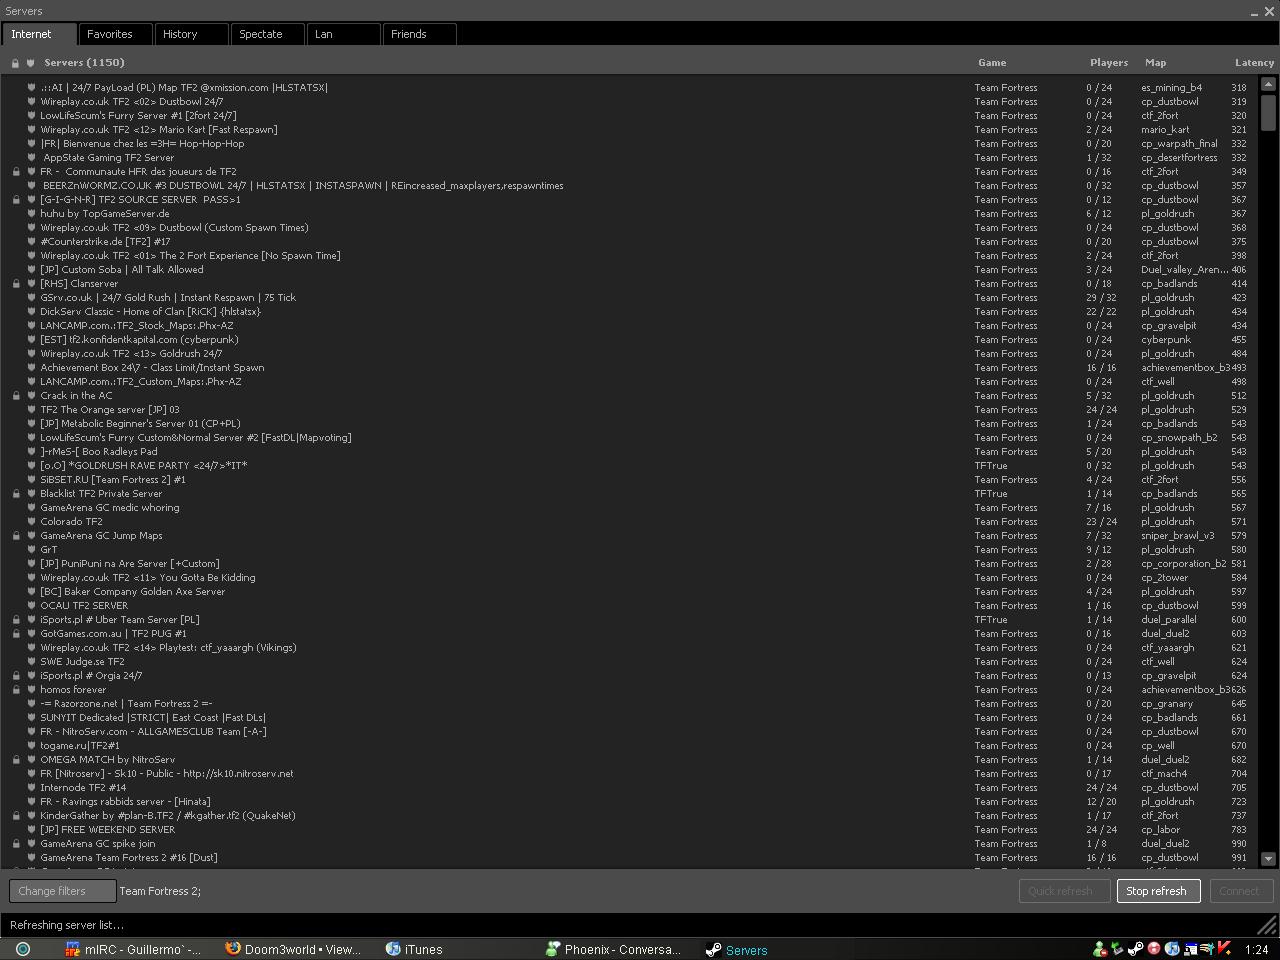Select togame.ru|TF2#1 server row

[630, 746]
